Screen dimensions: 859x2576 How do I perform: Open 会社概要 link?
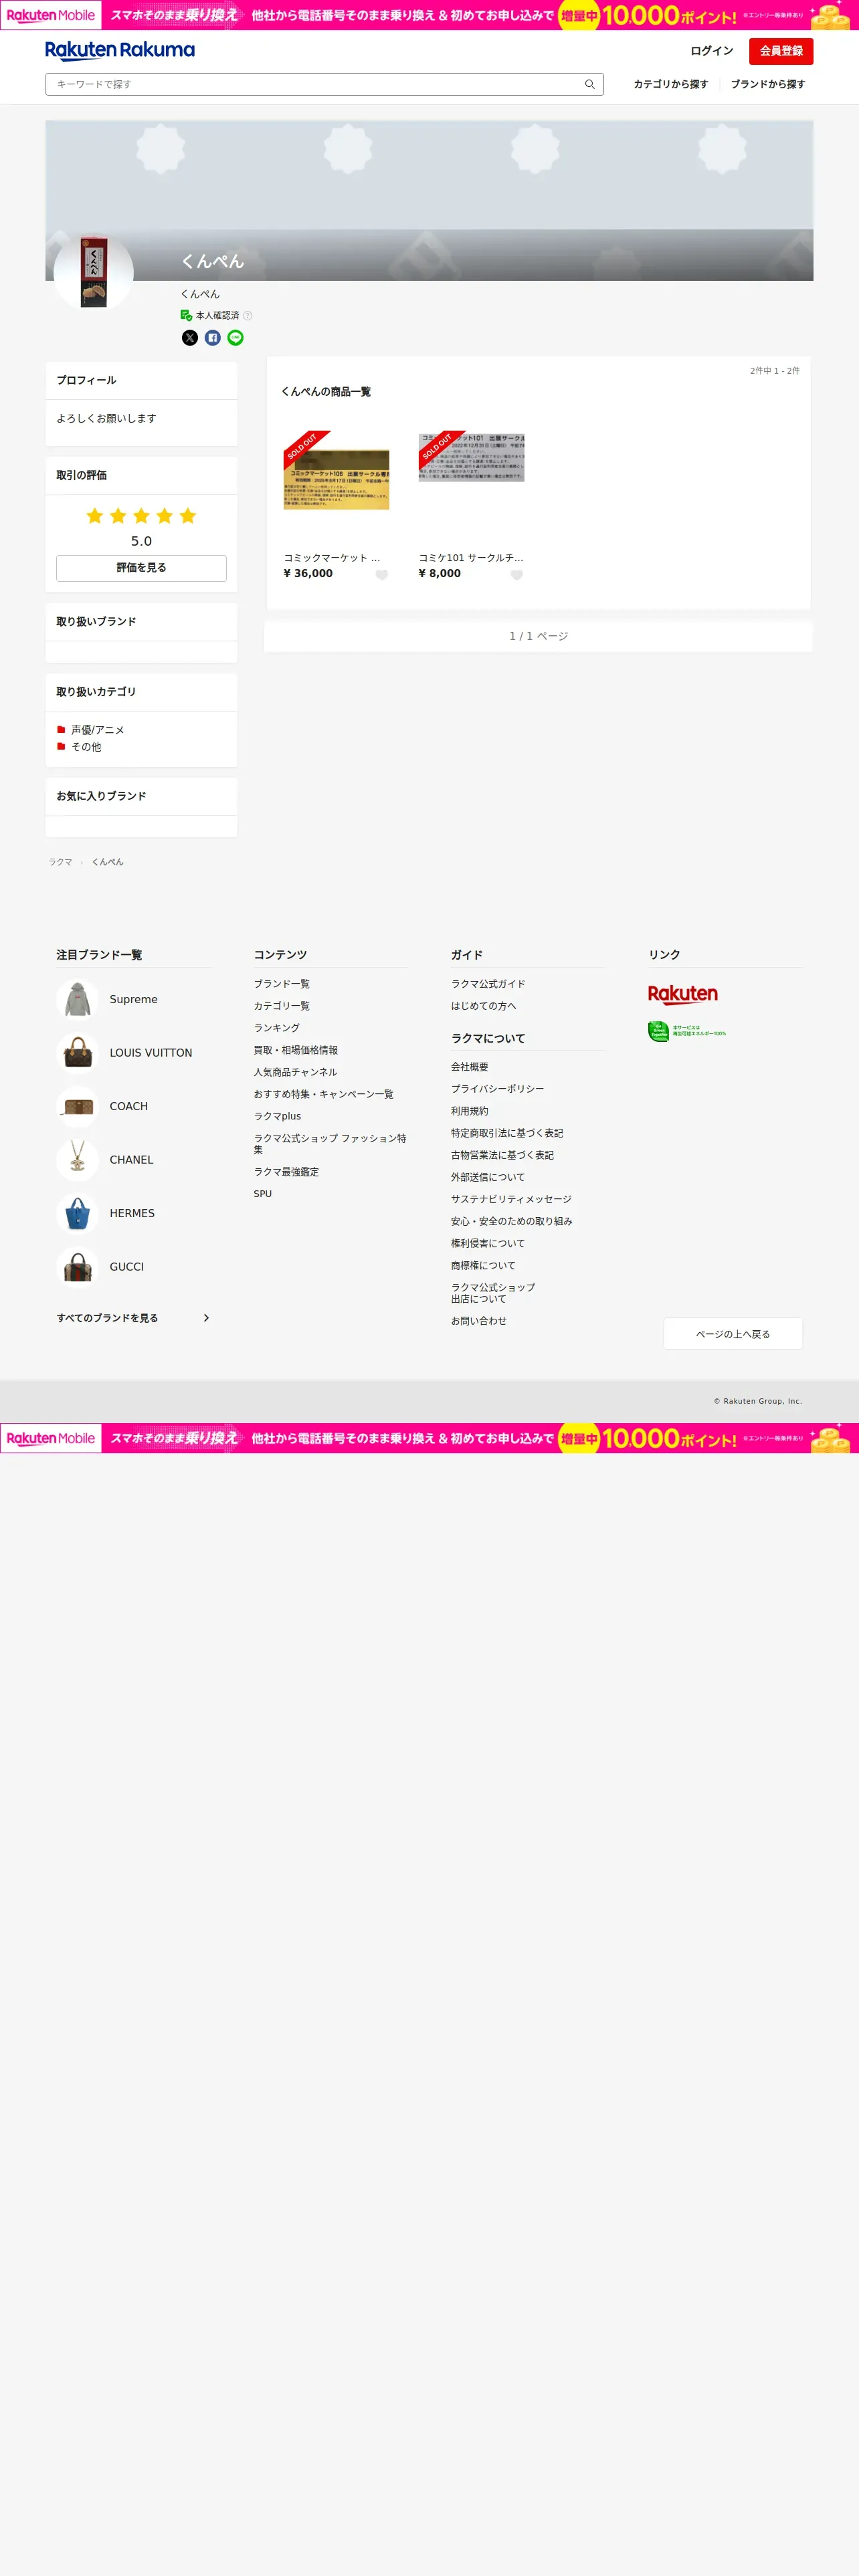(469, 1067)
